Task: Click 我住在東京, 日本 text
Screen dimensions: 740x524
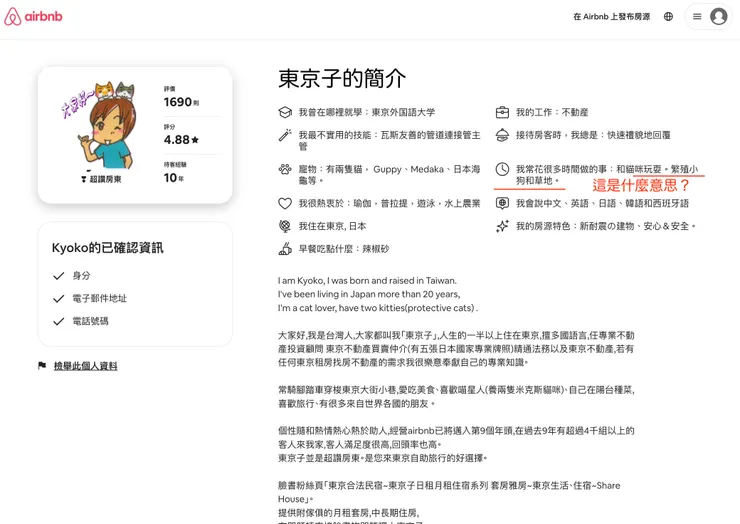Action: point(332,226)
